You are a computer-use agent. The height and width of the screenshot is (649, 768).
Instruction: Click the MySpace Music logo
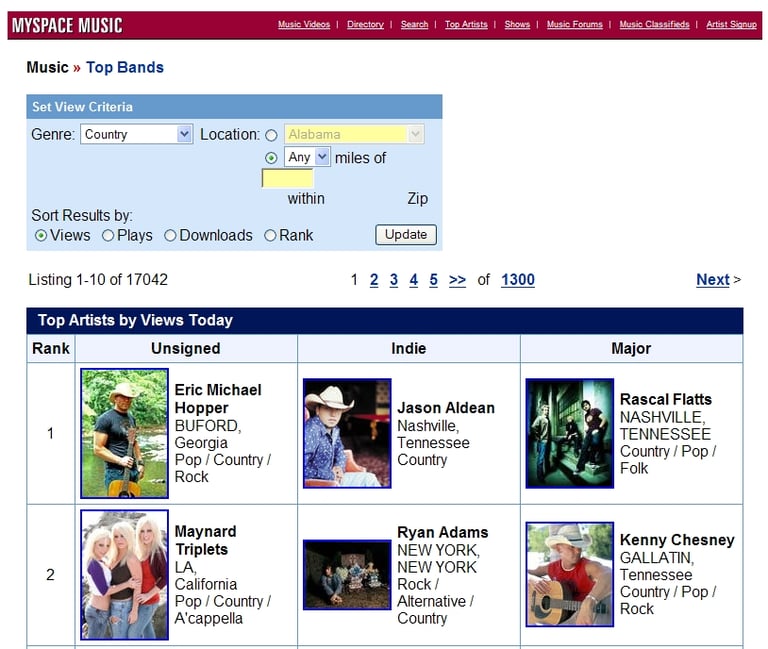coord(67,25)
